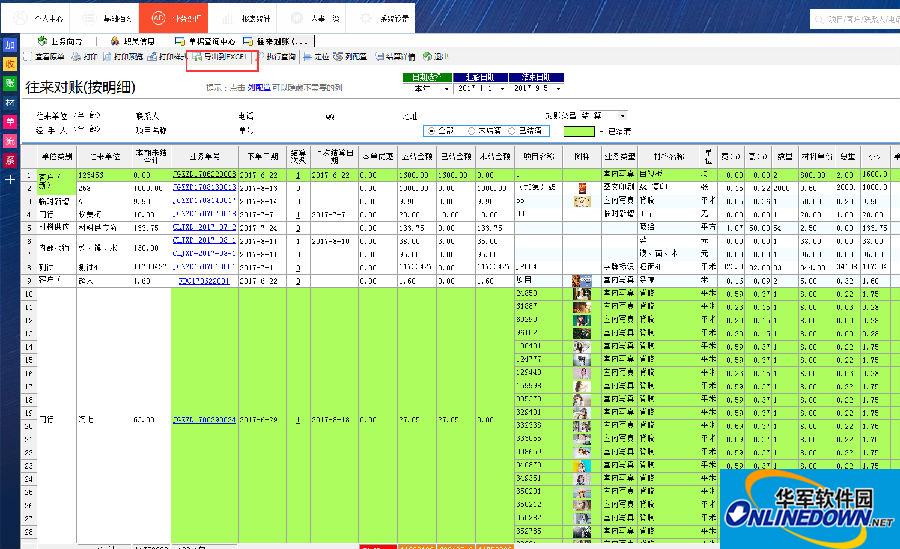Select the 全部 (all) radio button
Image resolution: width=900 pixels, height=549 pixels.
click(x=432, y=130)
